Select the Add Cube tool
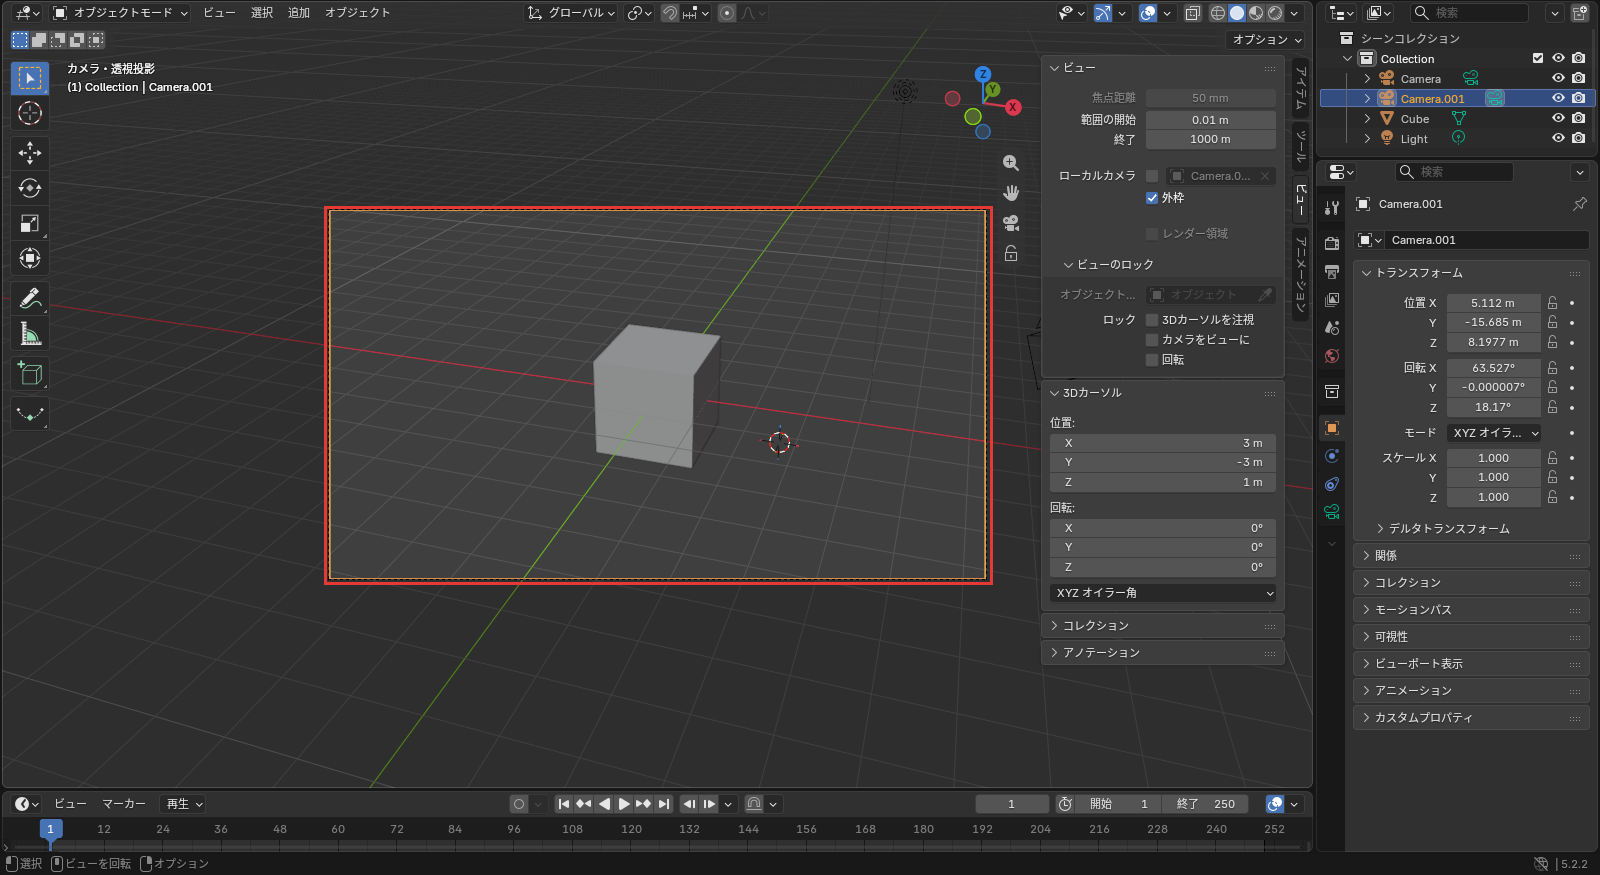This screenshot has height=875, width=1600. coord(30,374)
